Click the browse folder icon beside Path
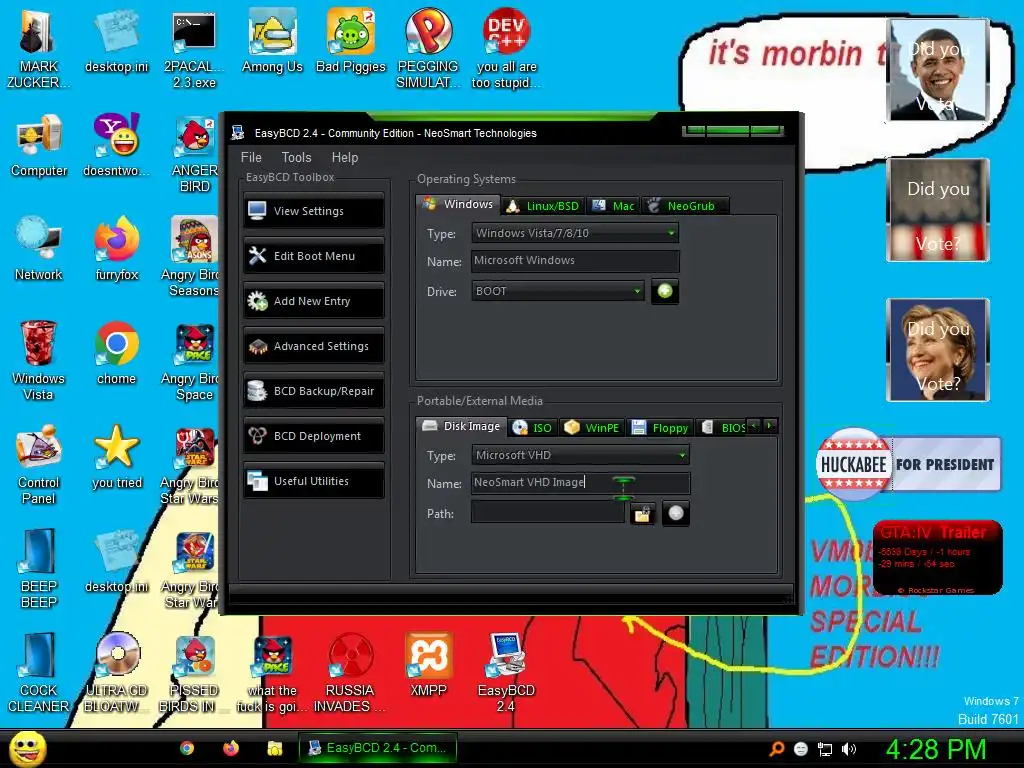1024x768 pixels. (643, 514)
